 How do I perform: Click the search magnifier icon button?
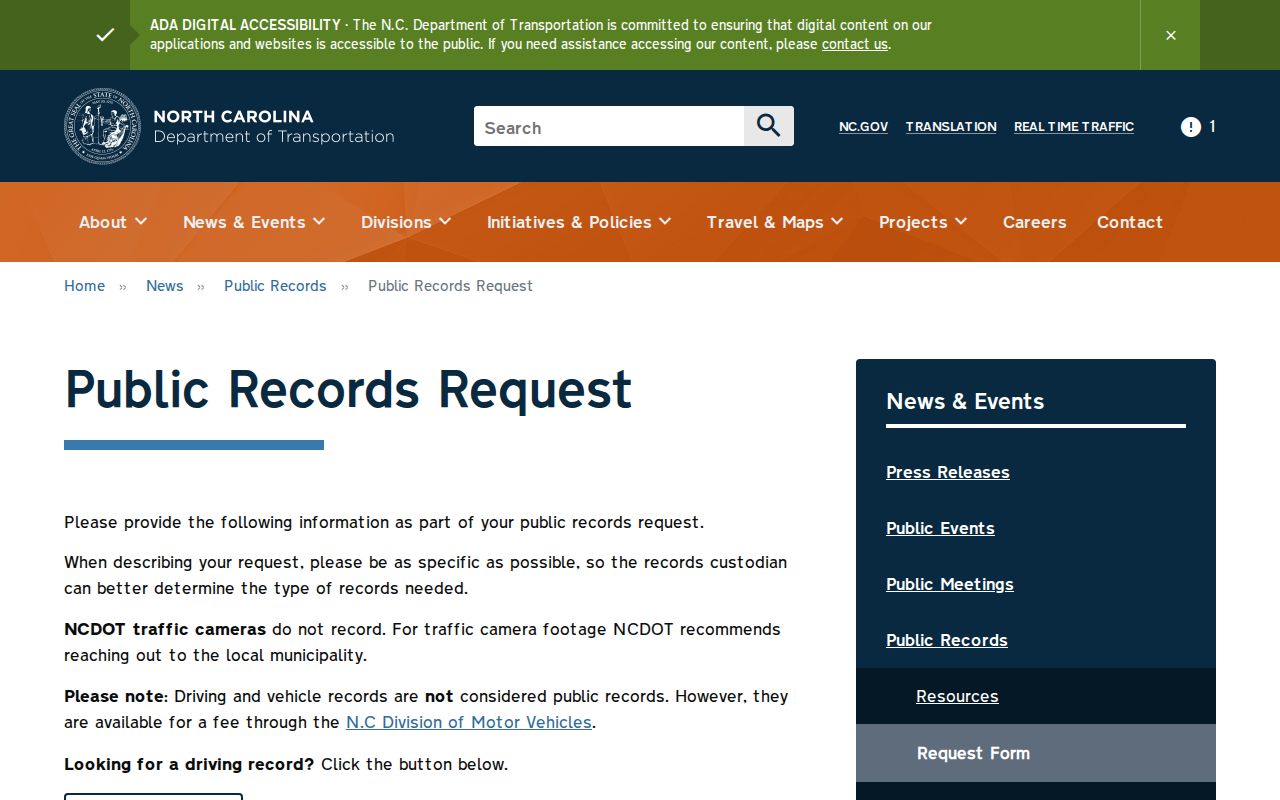(x=768, y=126)
